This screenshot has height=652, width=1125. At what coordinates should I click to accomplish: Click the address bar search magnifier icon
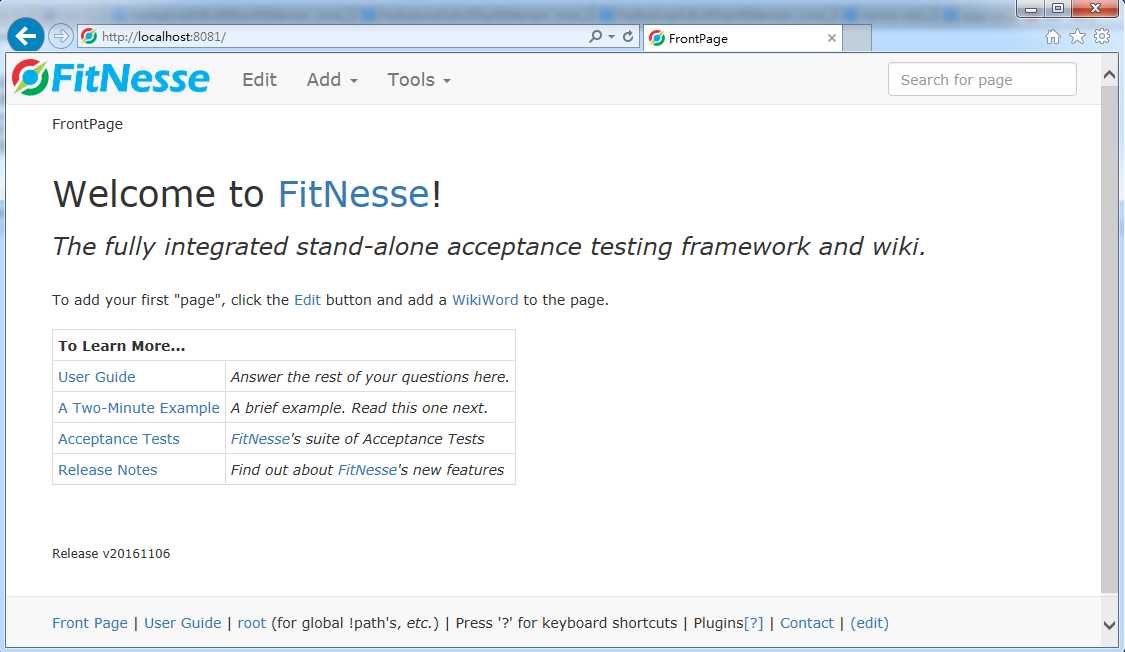tap(595, 36)
